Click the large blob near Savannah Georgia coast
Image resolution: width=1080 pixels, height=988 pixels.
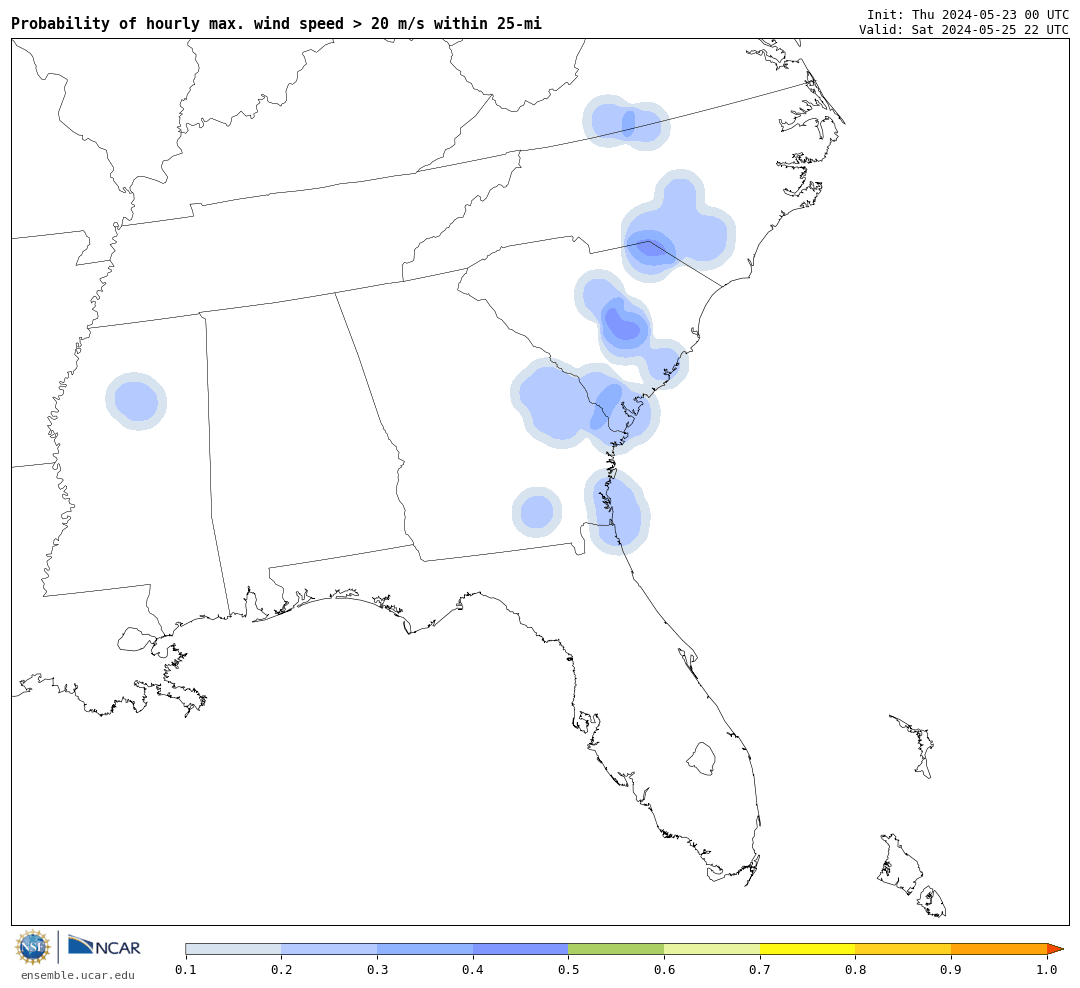point(584,405)
